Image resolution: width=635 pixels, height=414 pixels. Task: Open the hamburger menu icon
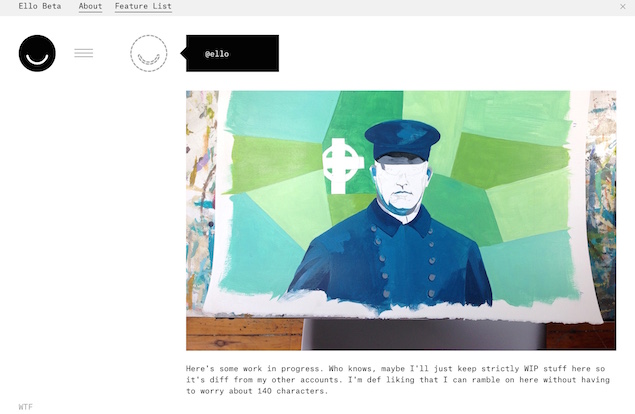tap(84, 53)
